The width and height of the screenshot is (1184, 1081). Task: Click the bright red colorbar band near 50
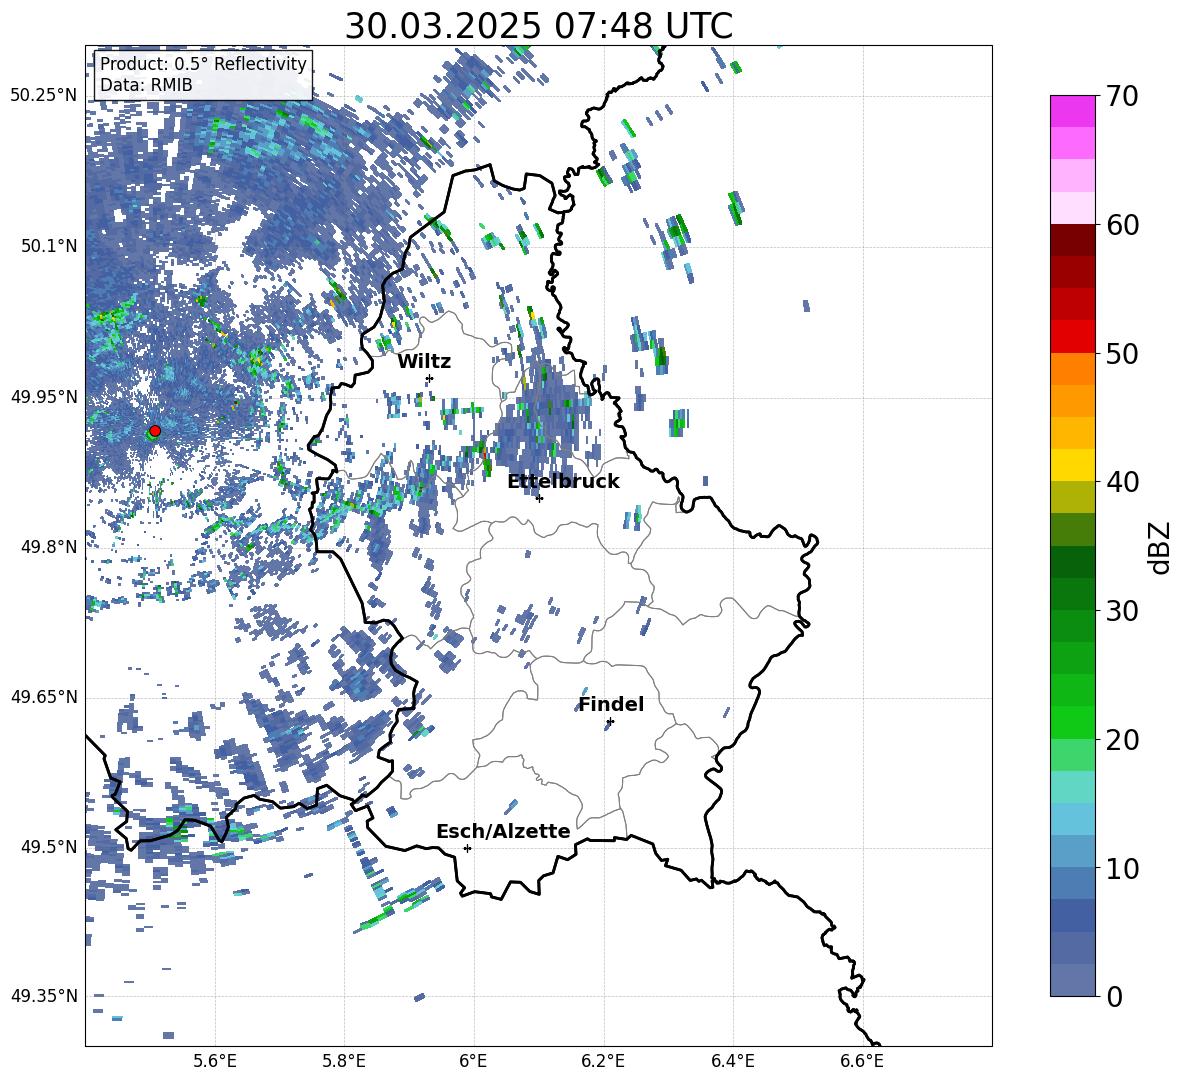click(x=1073, y=337)
